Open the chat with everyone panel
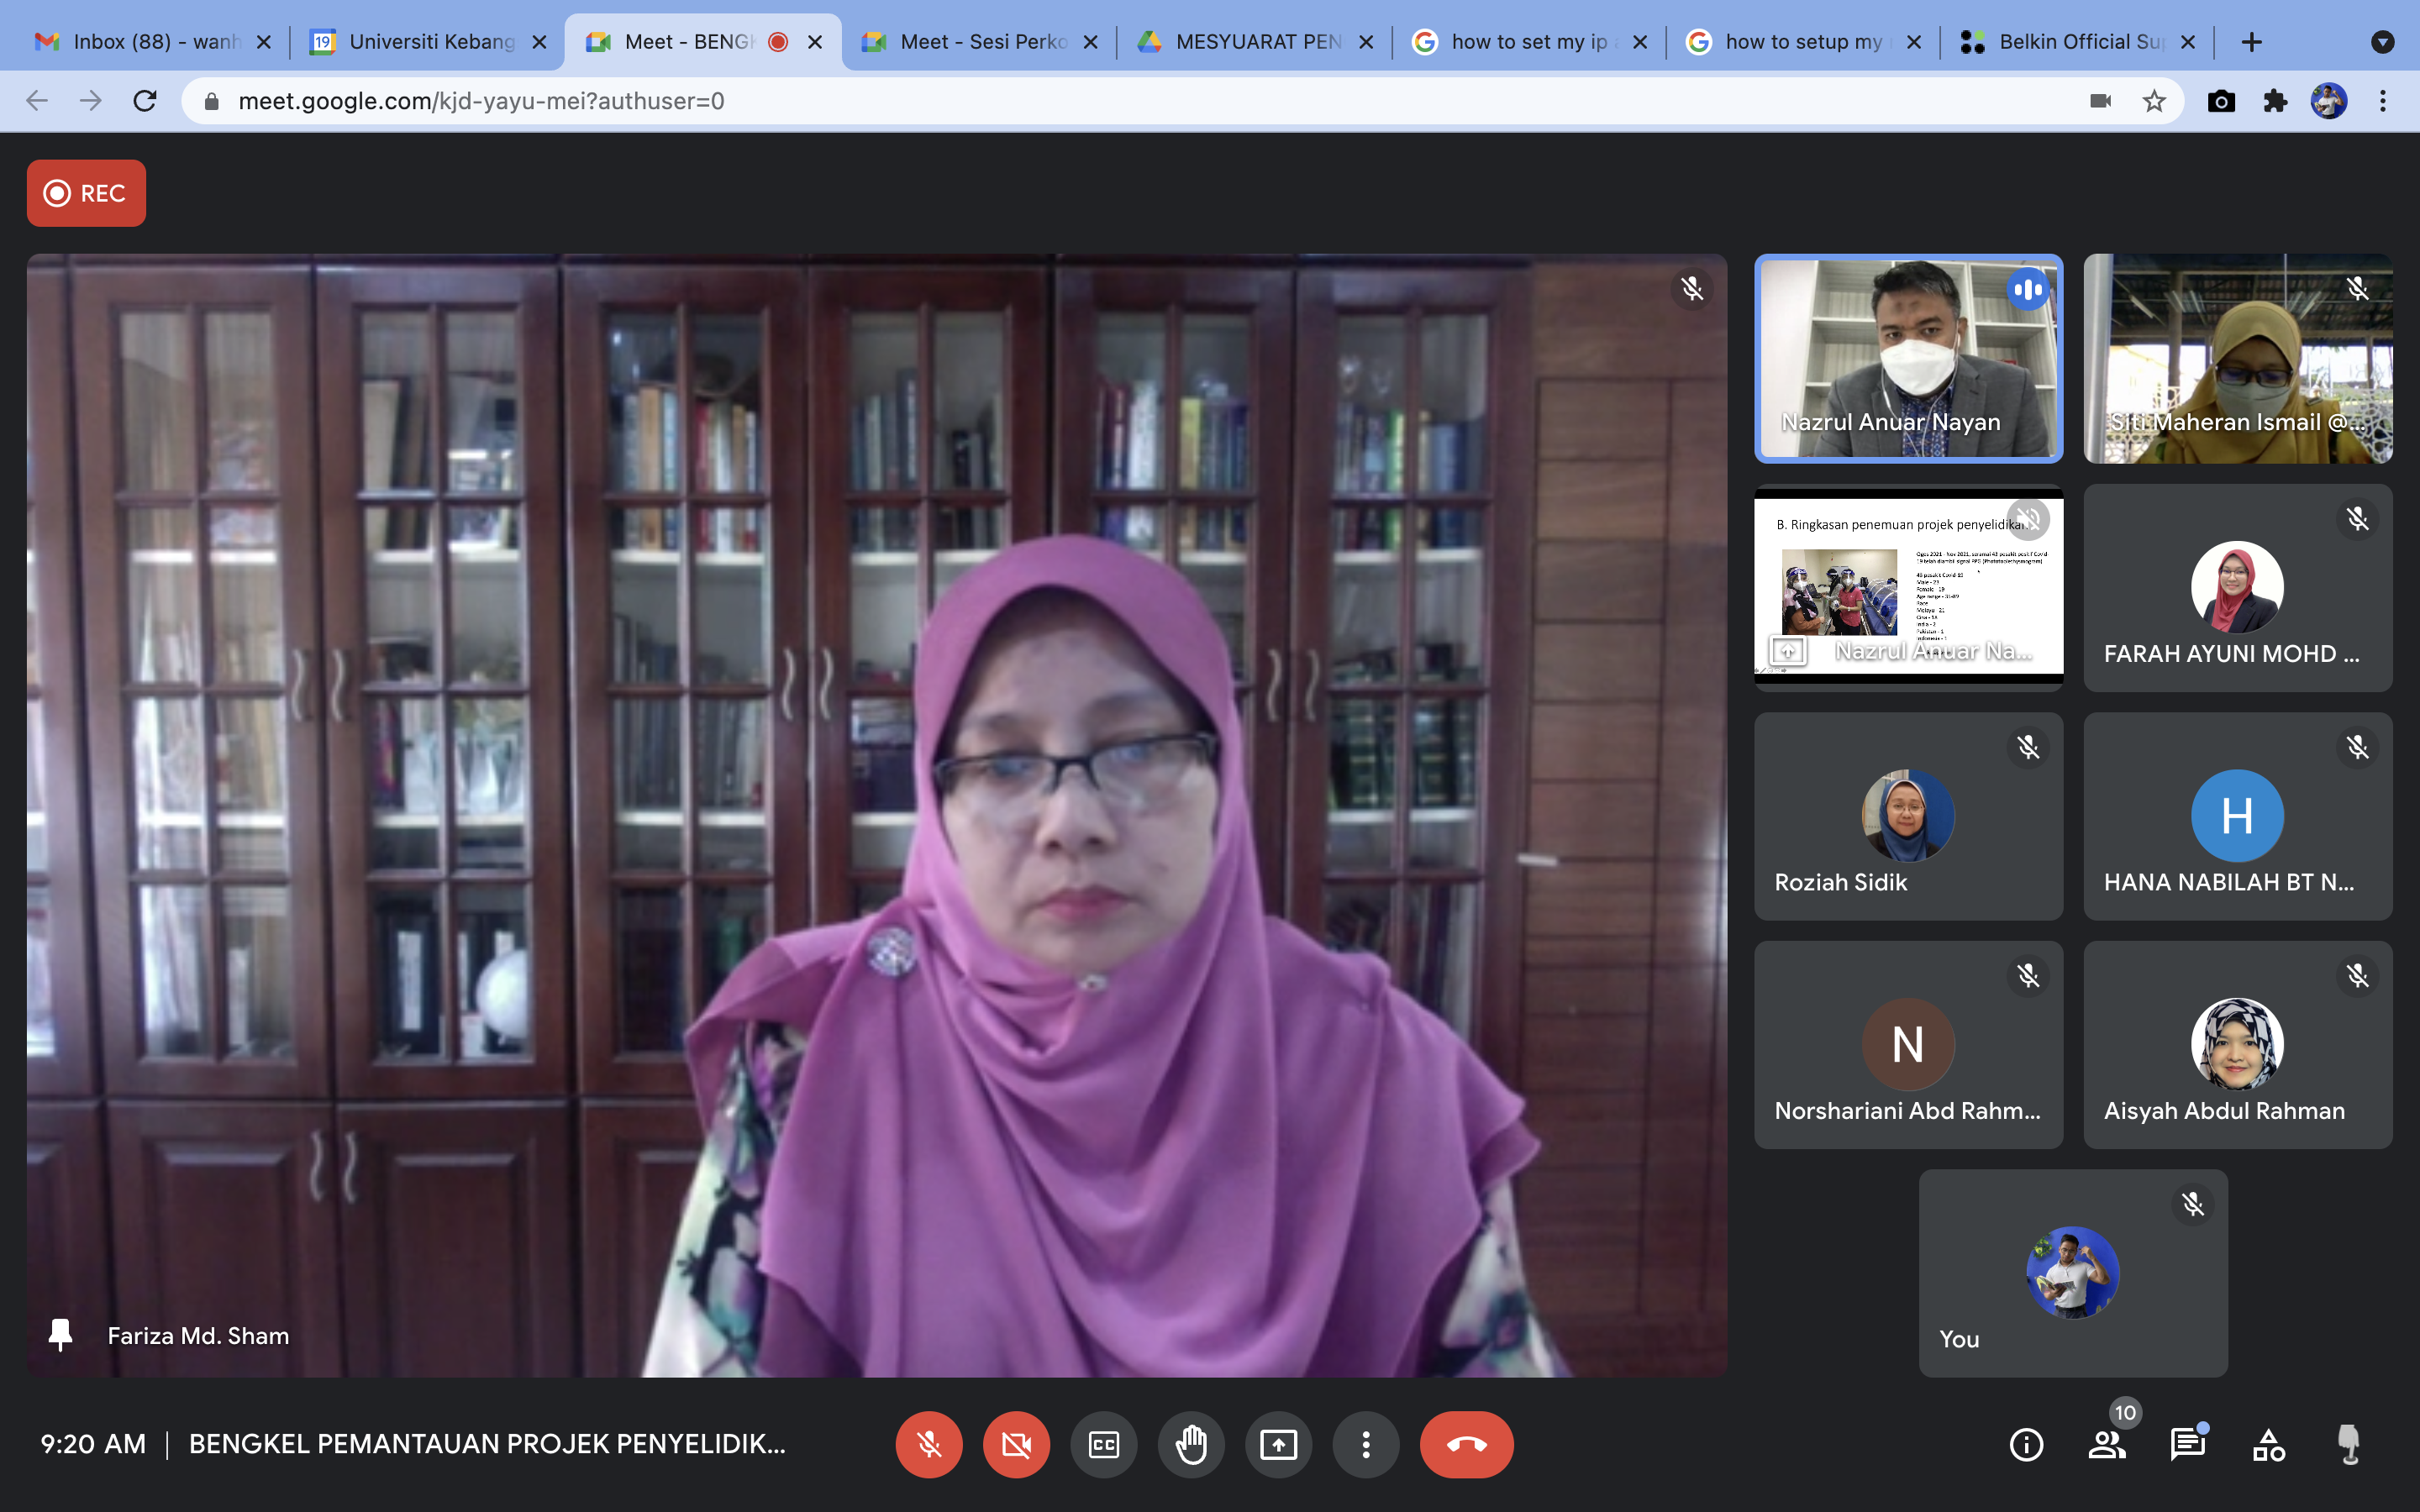2420x1512 pixels. [x=2187, y=1444]
